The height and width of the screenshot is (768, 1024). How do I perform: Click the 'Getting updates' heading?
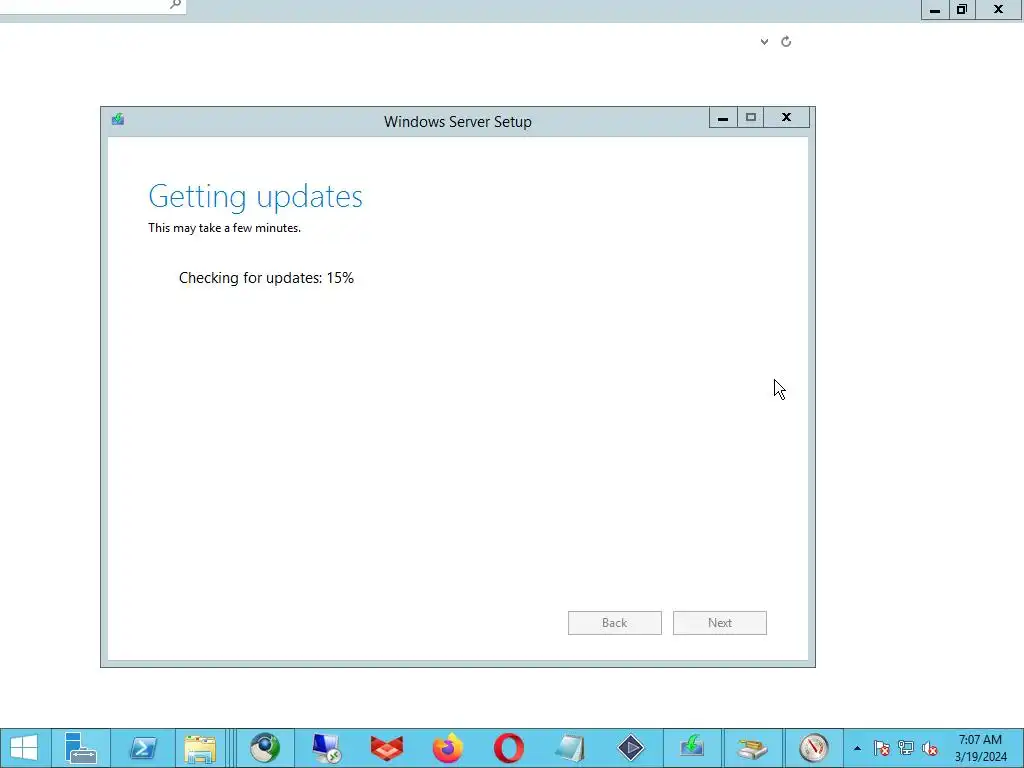pyautogui.click(x=255, y=197)
